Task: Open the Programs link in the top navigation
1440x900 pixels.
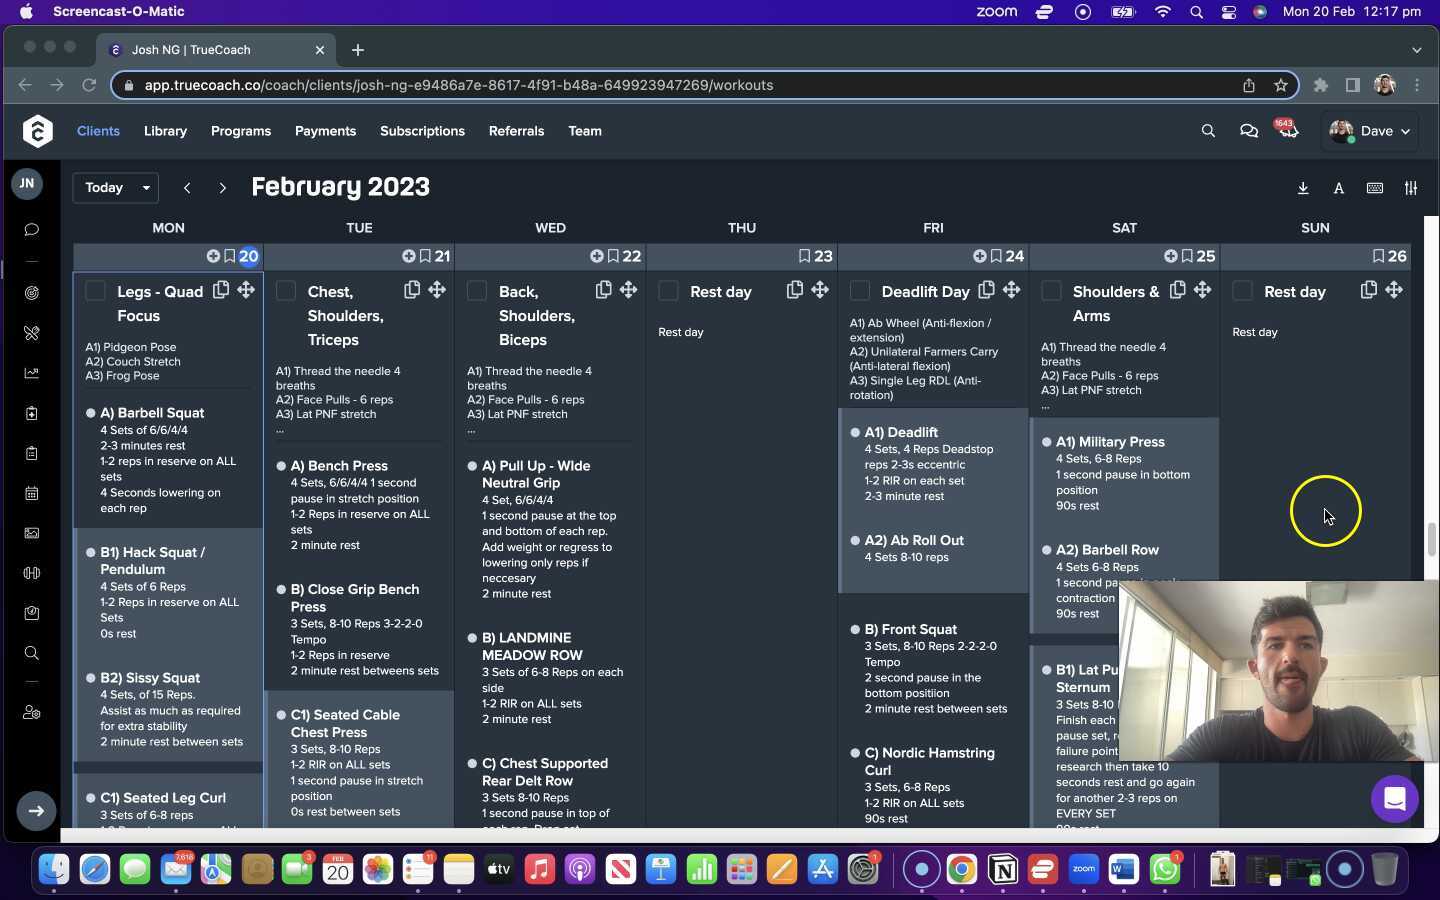Action: [x=241, y=131]
